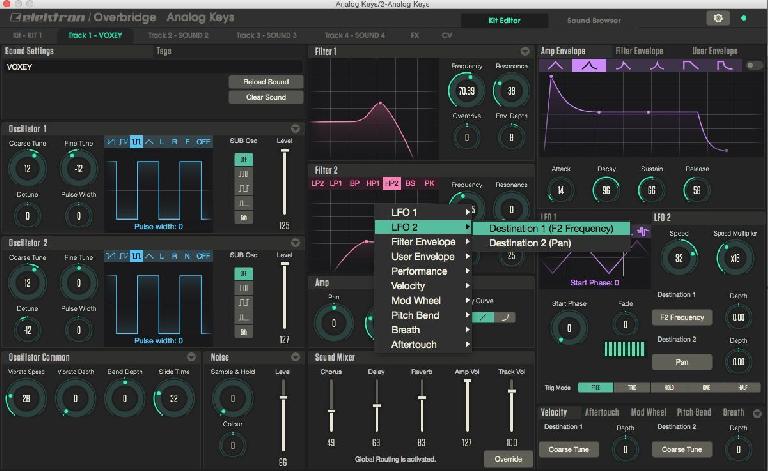Set LFO Trig Mode to FRE

(596, 387)
